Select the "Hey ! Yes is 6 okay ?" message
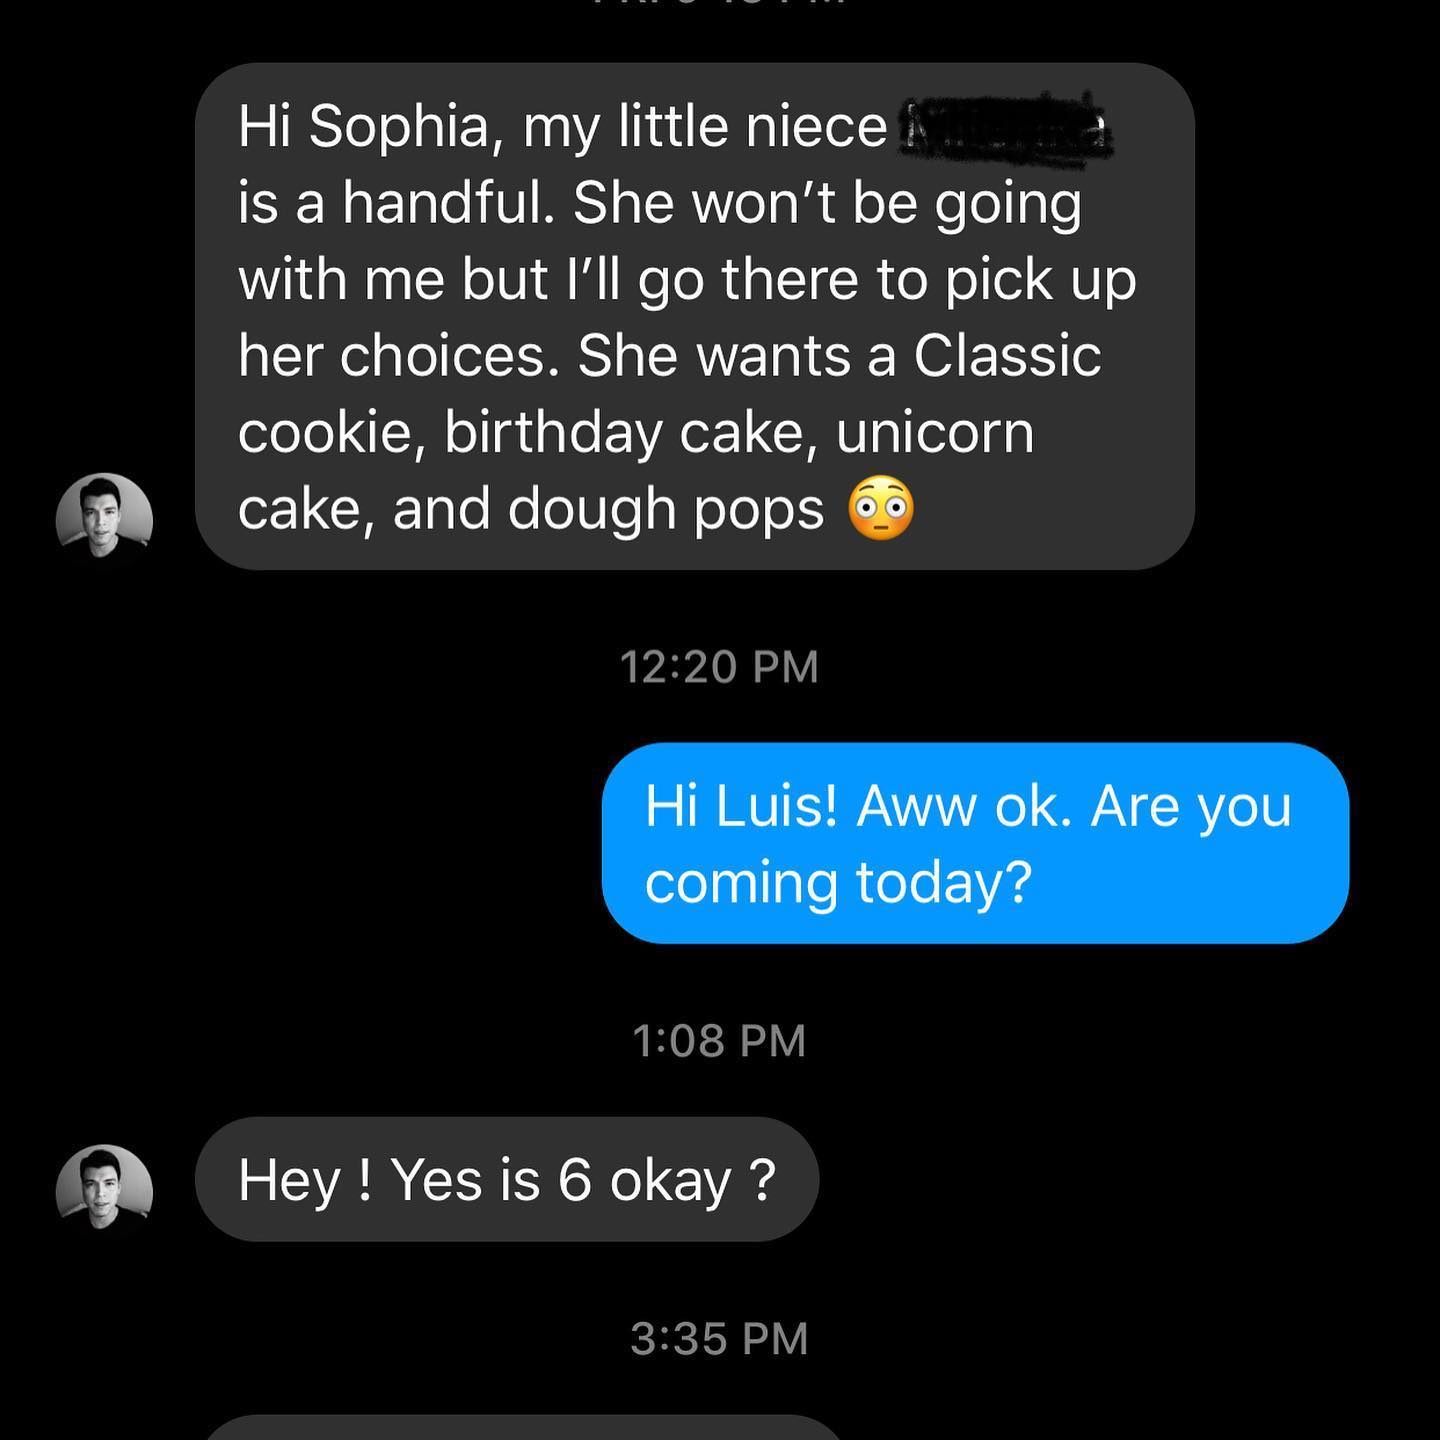1440x1440 pixels. click(x=506, y=1180)
